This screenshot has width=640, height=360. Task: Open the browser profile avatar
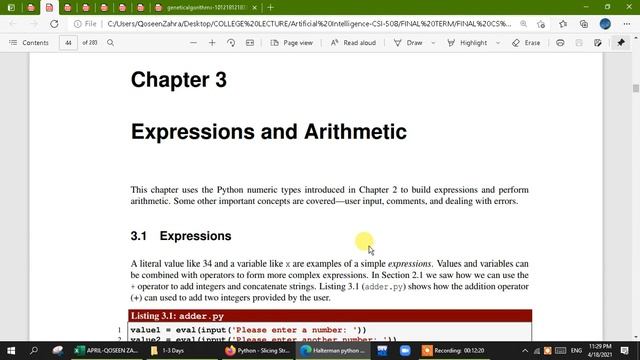605,24
